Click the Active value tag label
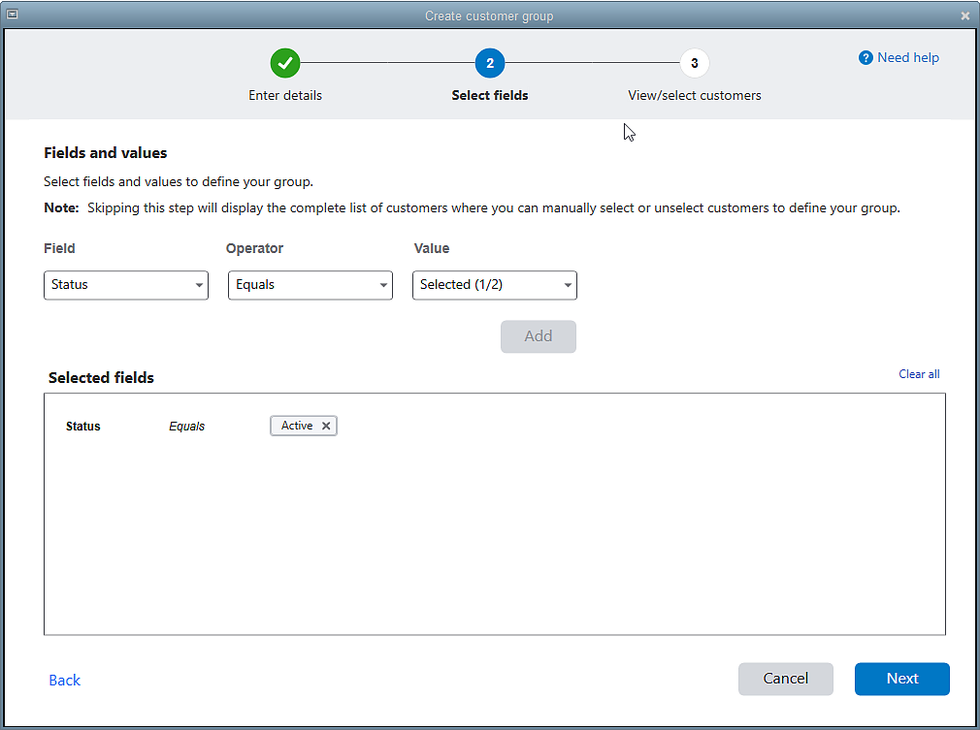The height and width of the screenshot is (730, 980). pos(296,426)
